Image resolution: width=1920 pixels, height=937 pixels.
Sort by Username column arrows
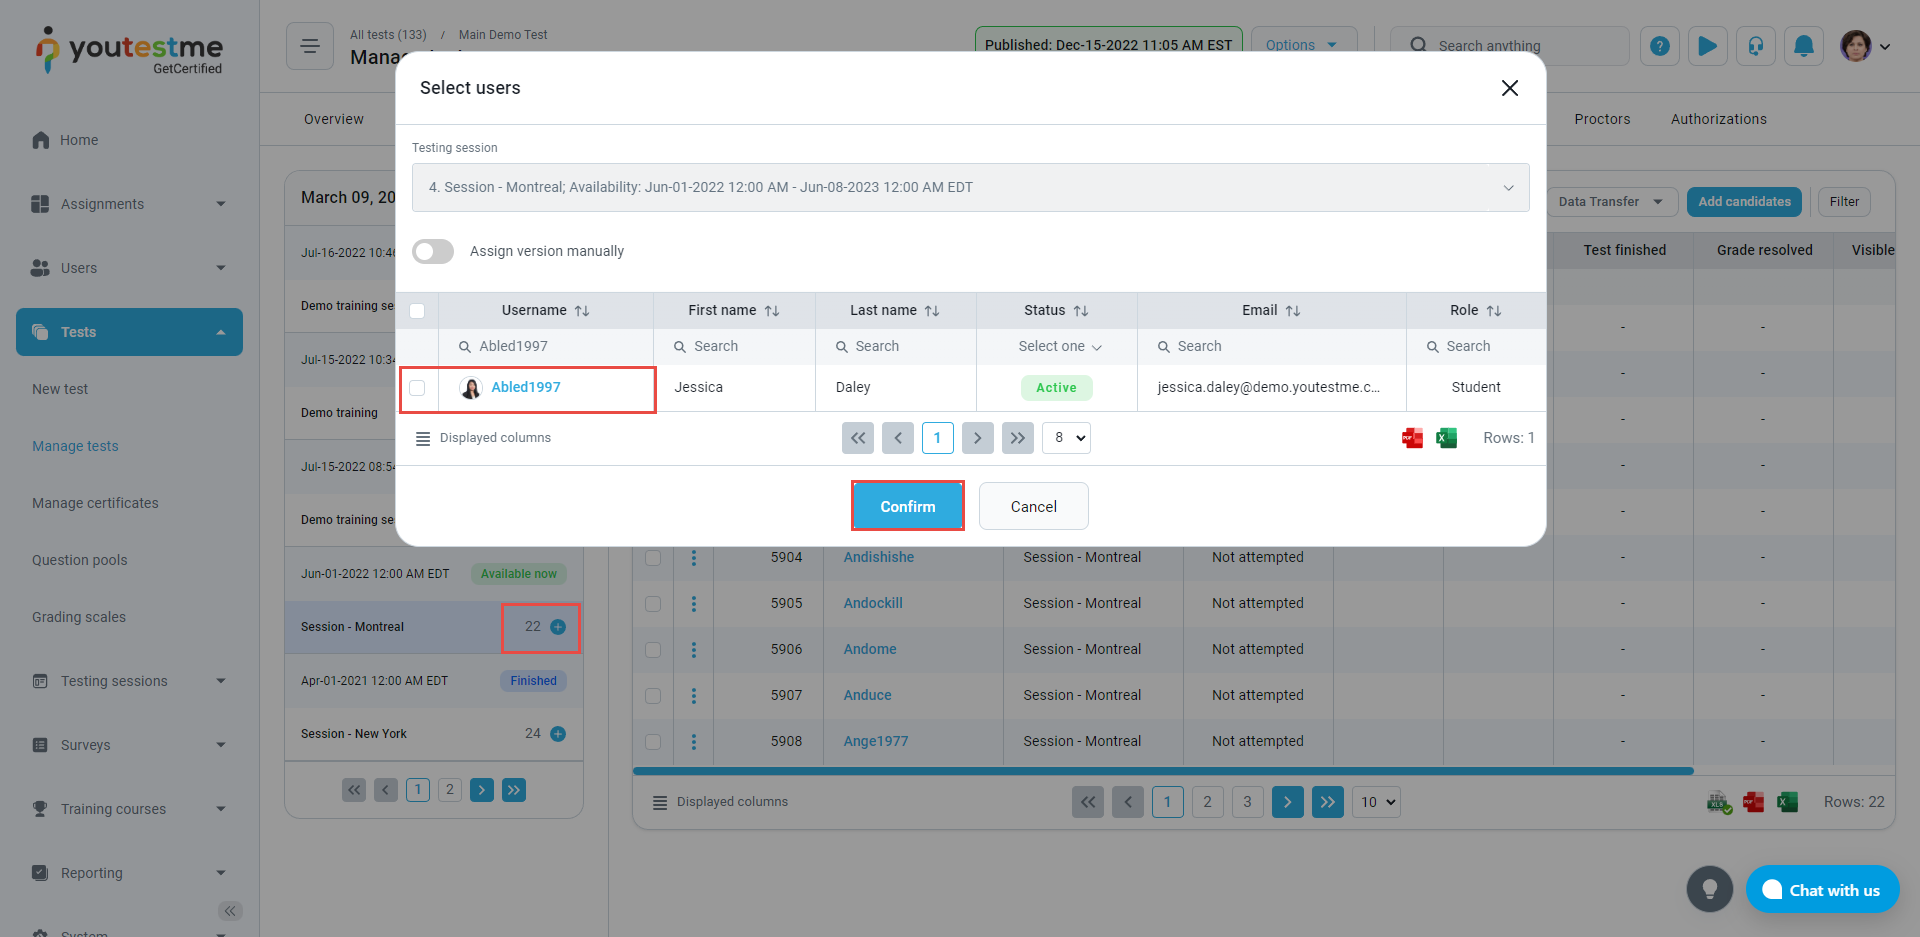[582, 311]
